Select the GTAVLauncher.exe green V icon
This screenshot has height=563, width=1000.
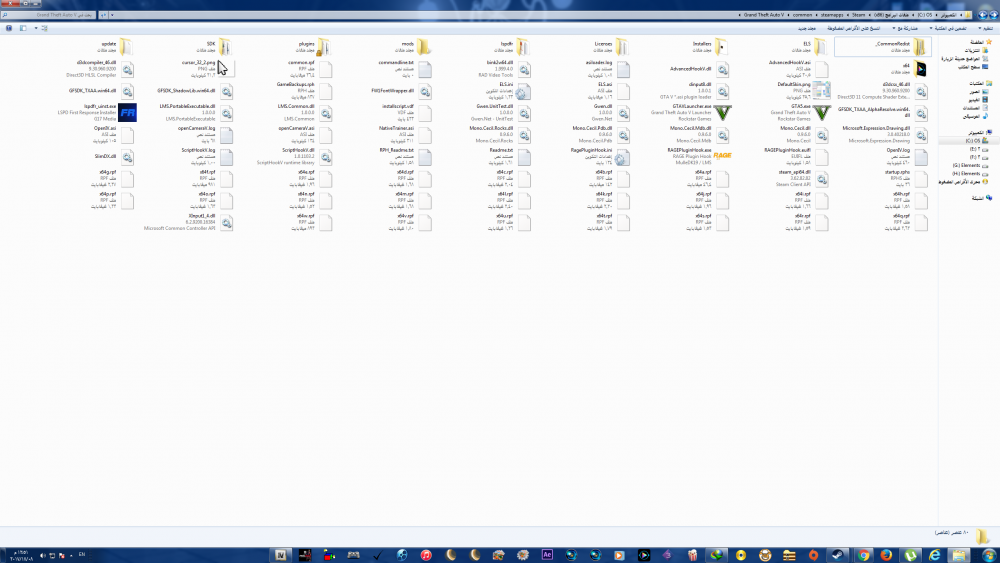pos(723,113)
